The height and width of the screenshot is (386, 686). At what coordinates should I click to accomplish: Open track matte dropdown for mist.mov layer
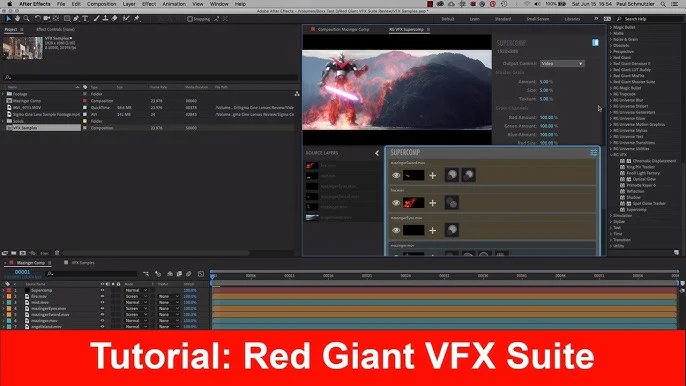pyautogui.click(x=168, y=302)
